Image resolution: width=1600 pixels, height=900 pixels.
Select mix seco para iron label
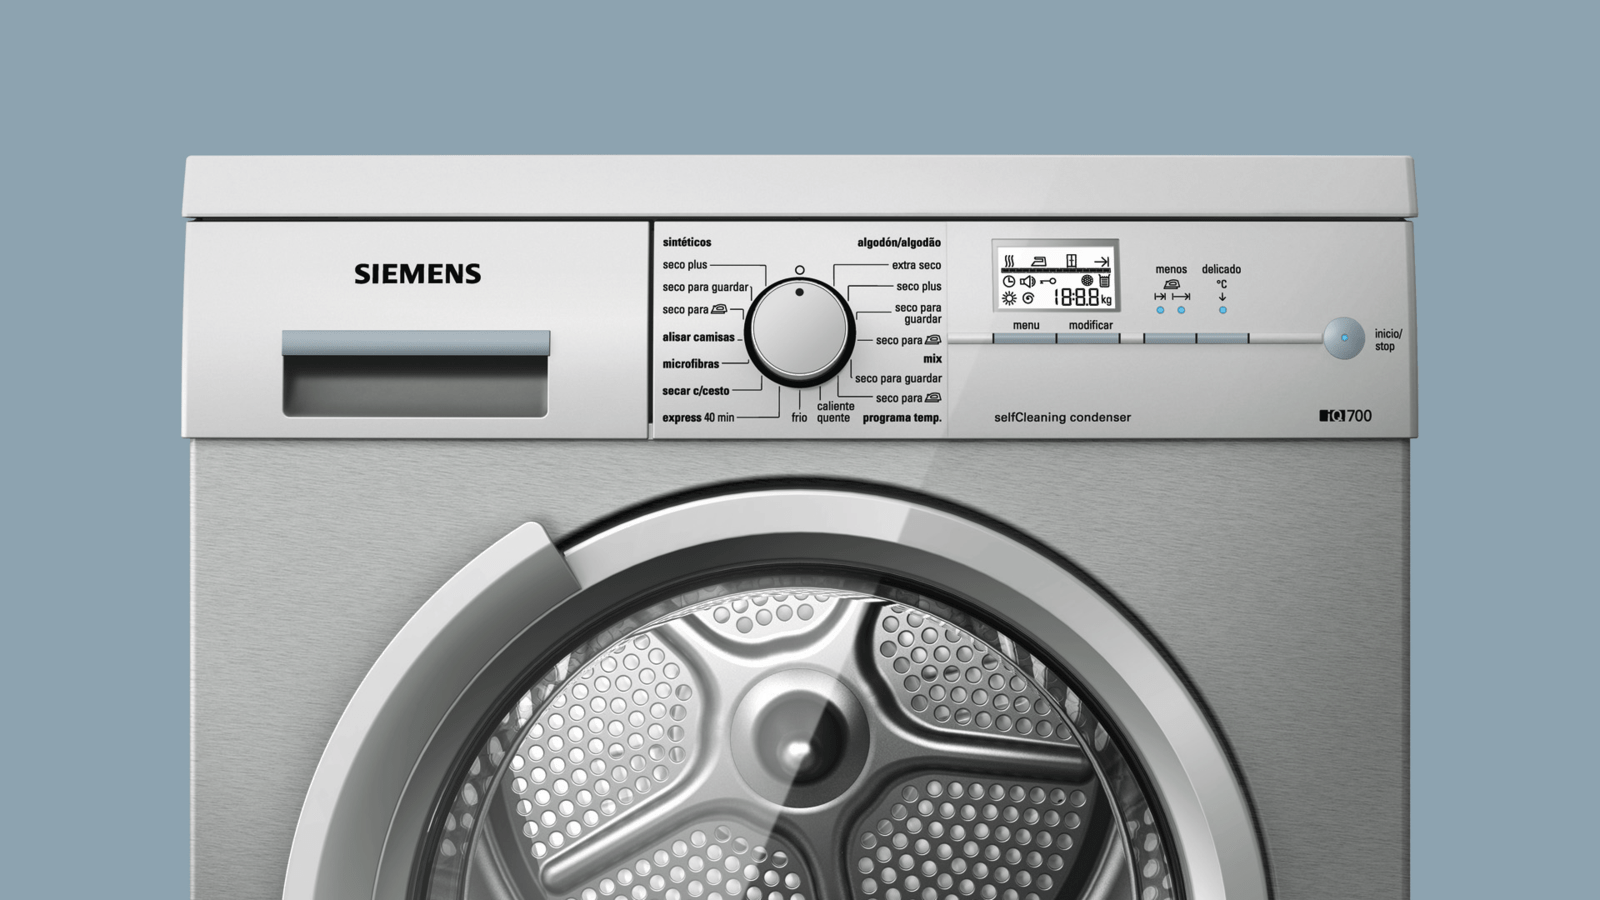[908, 398]
